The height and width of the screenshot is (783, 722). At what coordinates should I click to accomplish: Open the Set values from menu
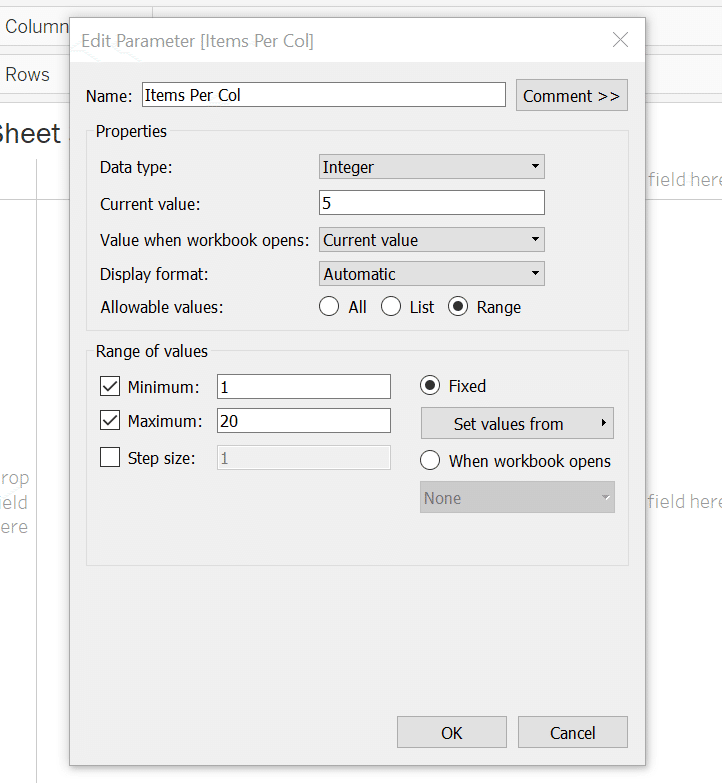tap(517, 424)
